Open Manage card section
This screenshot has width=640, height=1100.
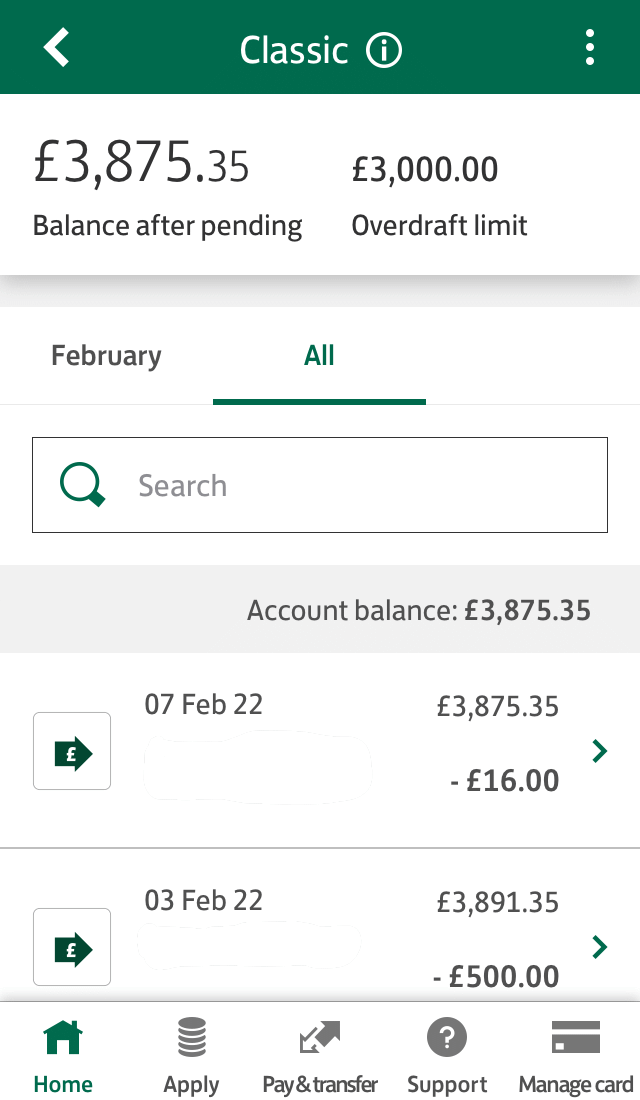point(575,1056)
